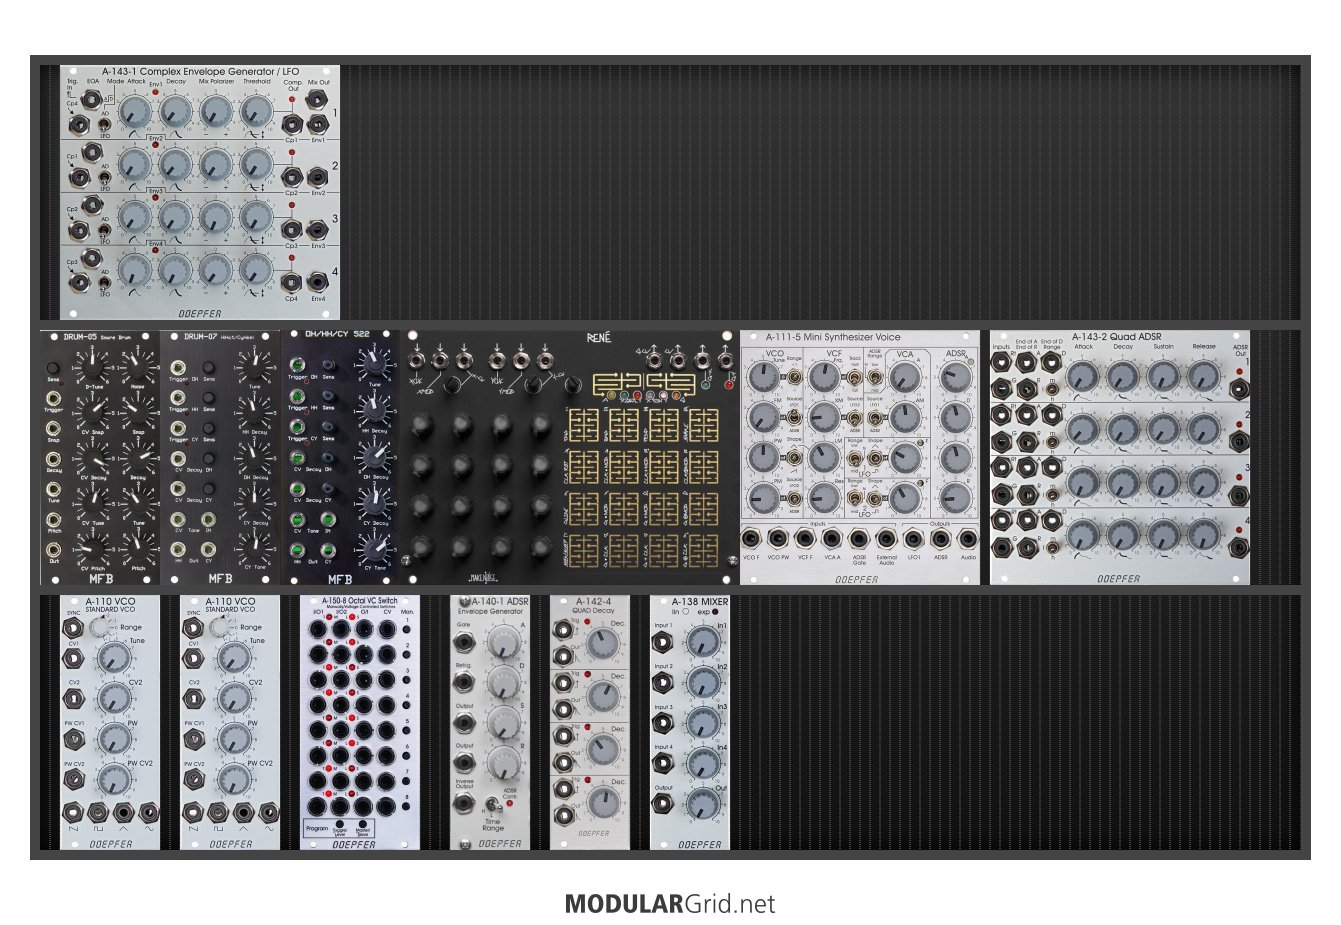This screenshot has height=925, width=1341.
Task: Turn the VCF Frq knob on A-111-5
Action: (x=824, y=377)
